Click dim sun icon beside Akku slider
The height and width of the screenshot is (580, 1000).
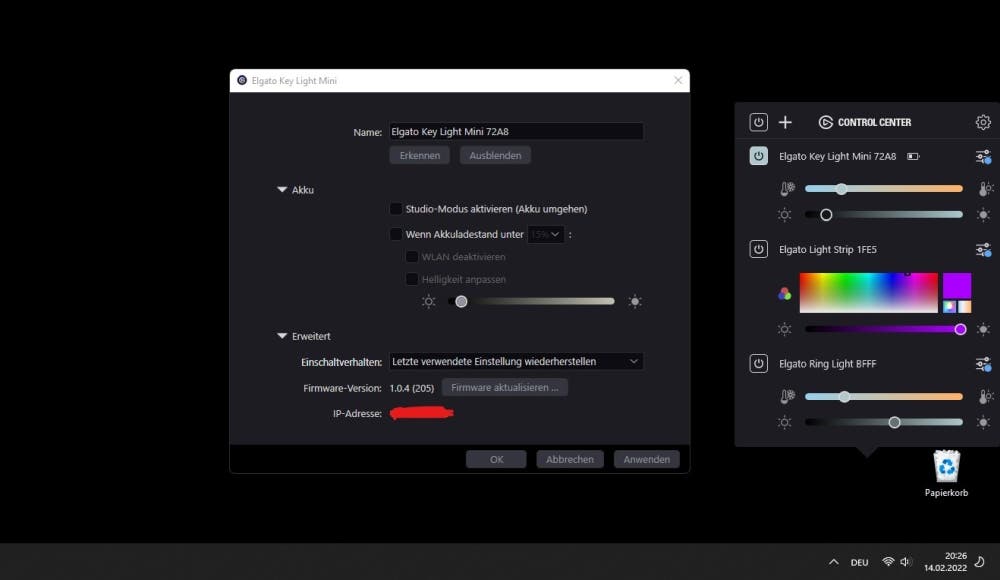click(x=429, y=301)
